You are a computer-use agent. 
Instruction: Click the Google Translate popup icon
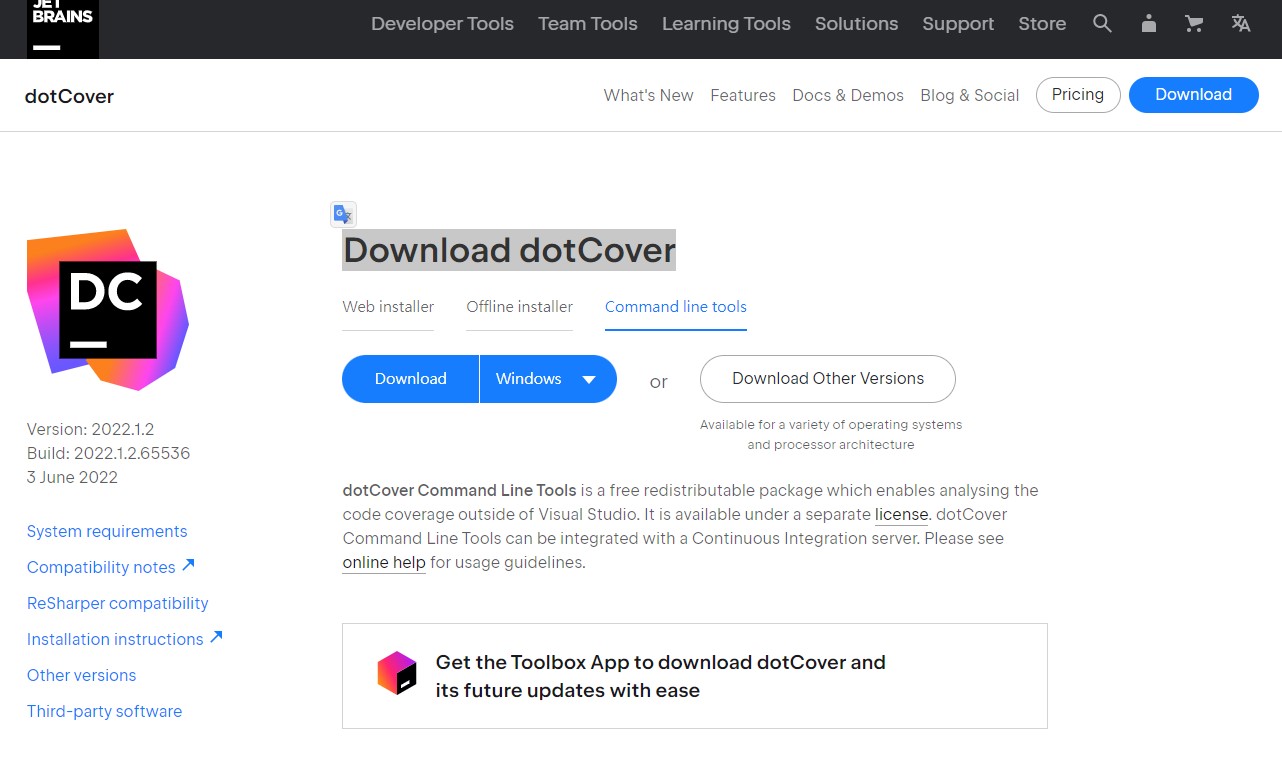(x=343, y=214)
